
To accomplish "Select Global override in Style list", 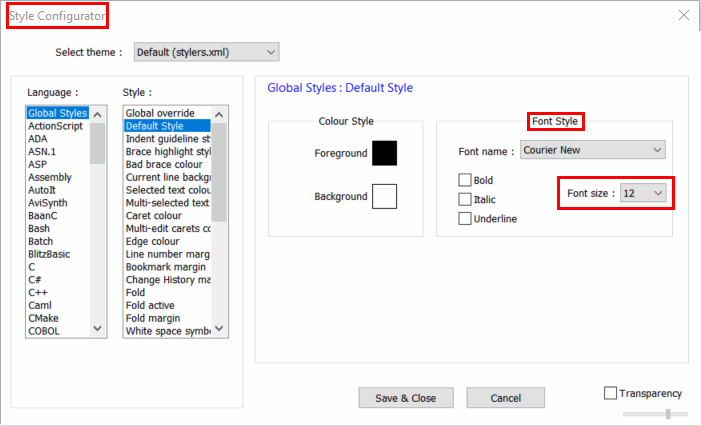I will coord(160,113).
